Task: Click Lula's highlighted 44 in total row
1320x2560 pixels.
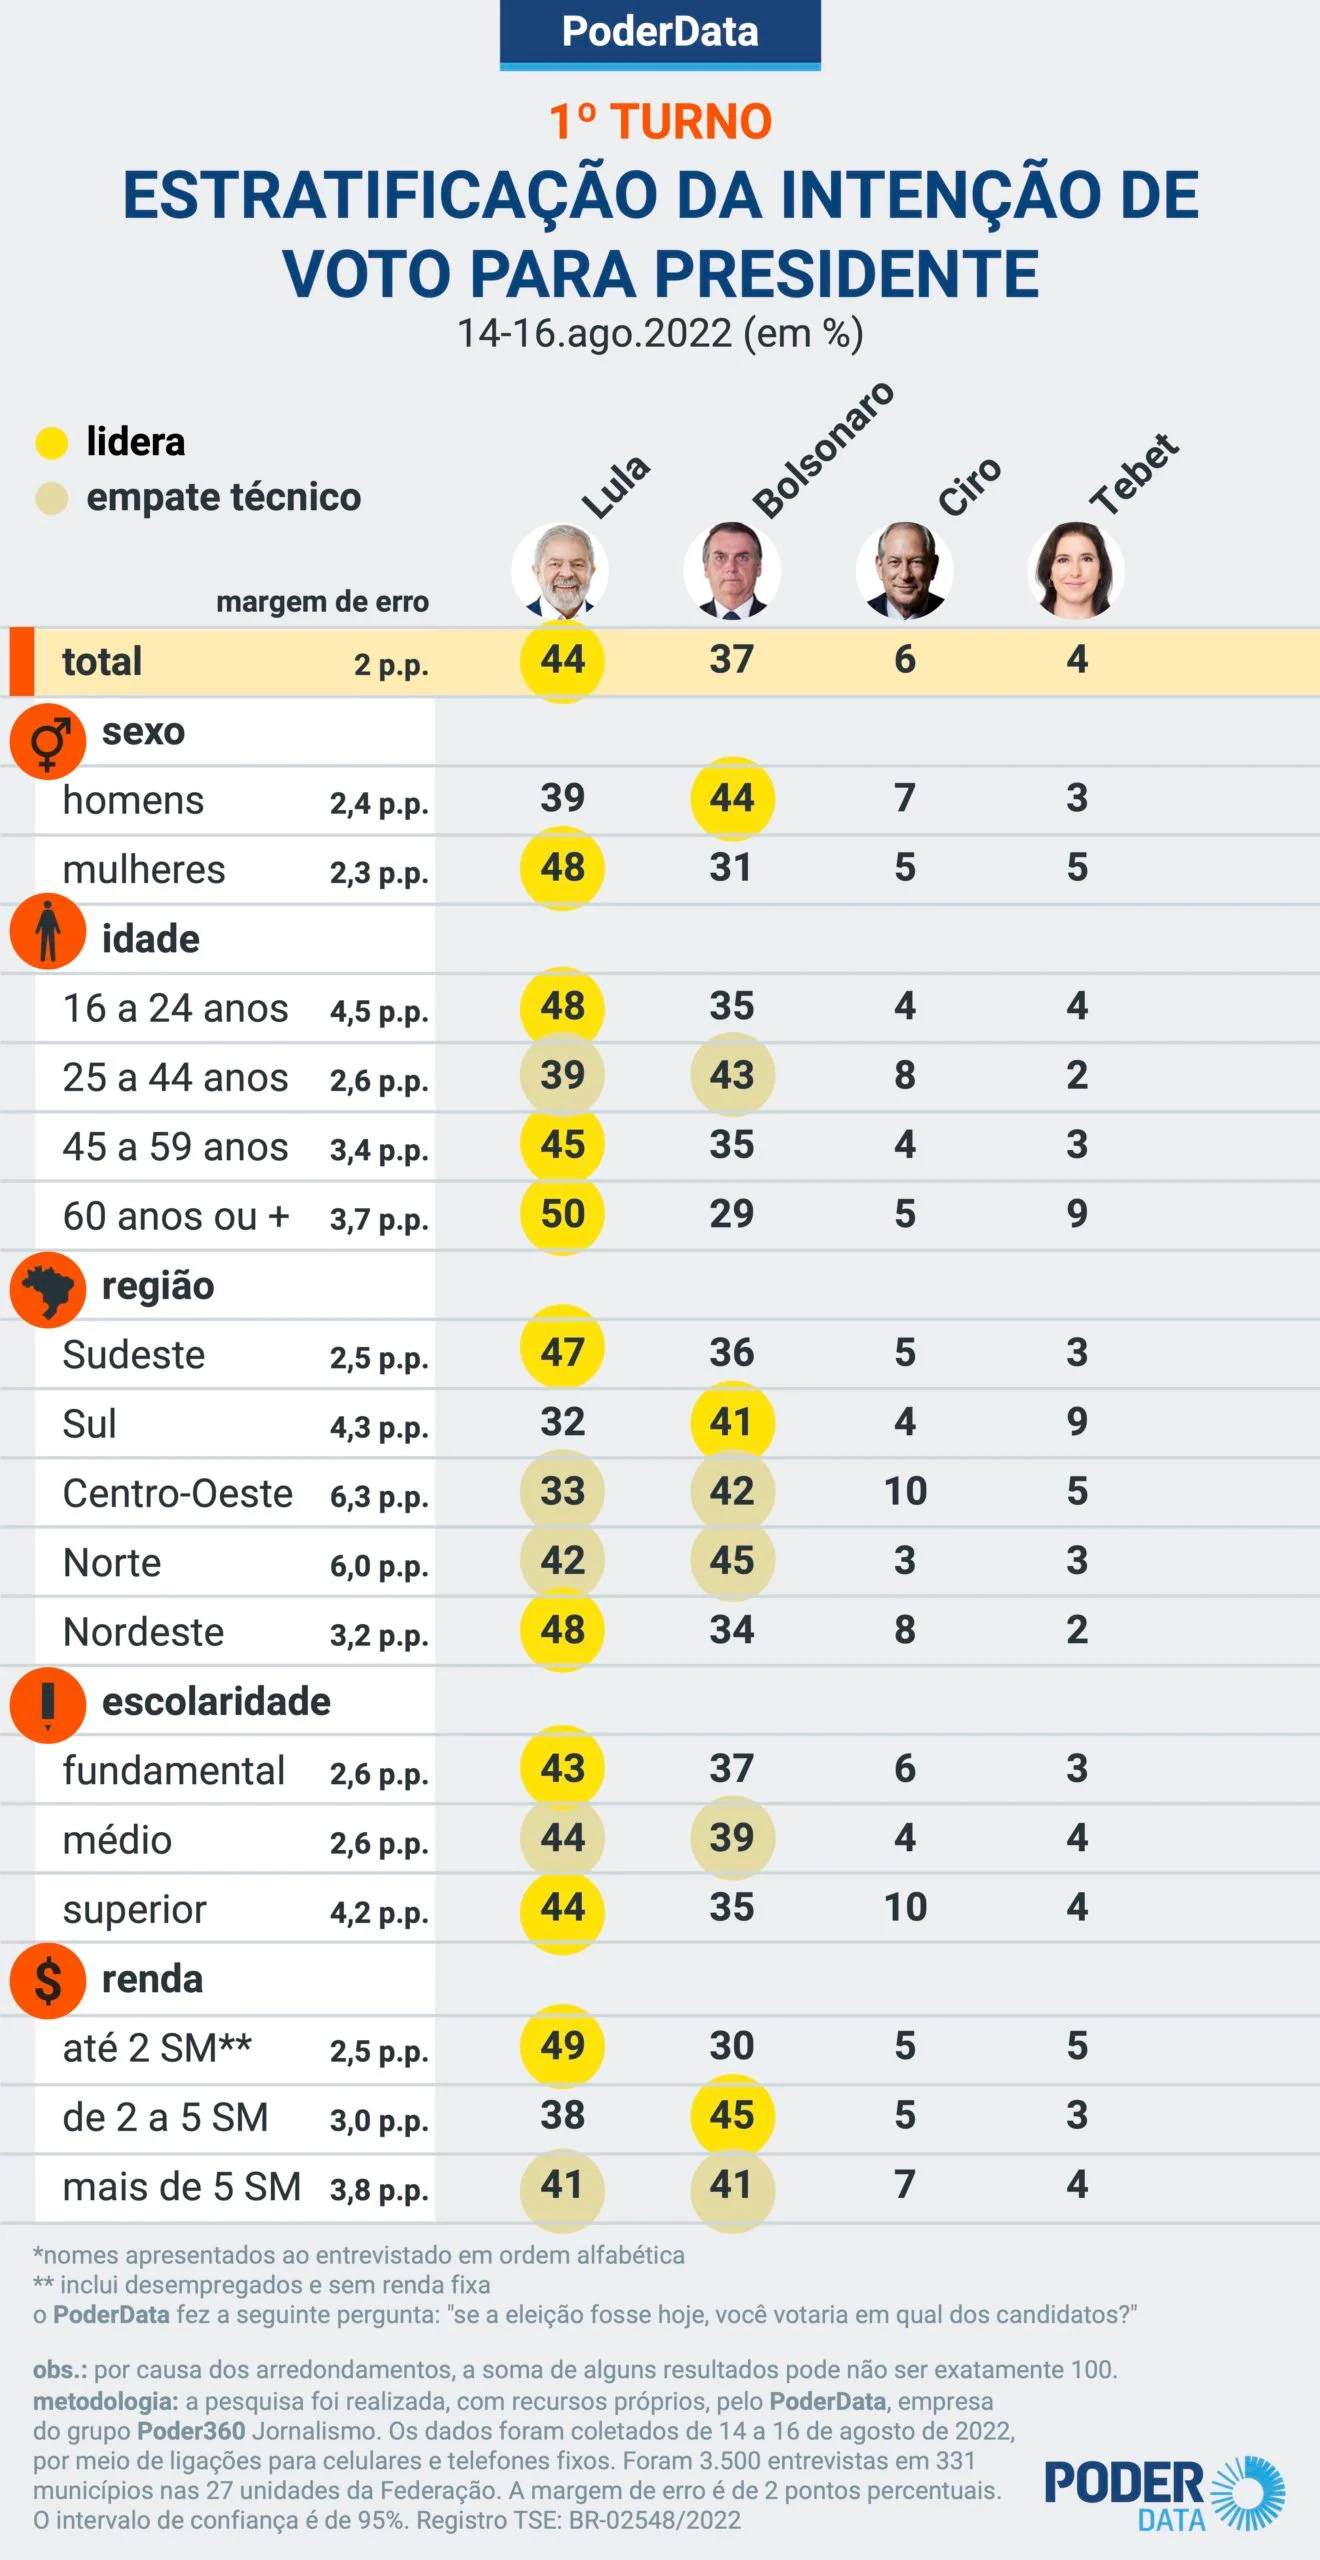Action: click(562, 660)
